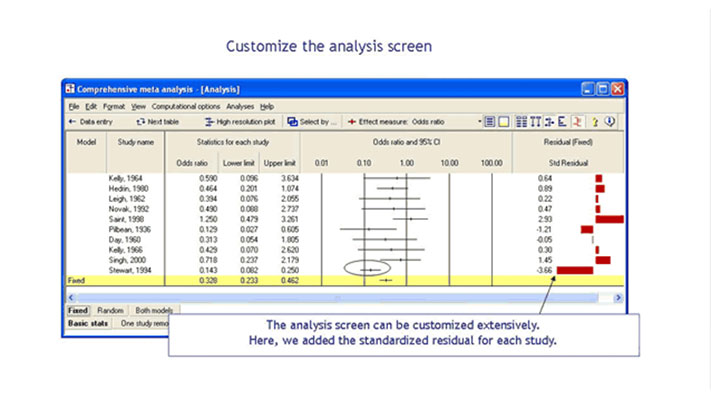Viewport: 711px width, 400px height.
Task: Open the Help menu
Action: pyautogui.click(x=267, y=107)
